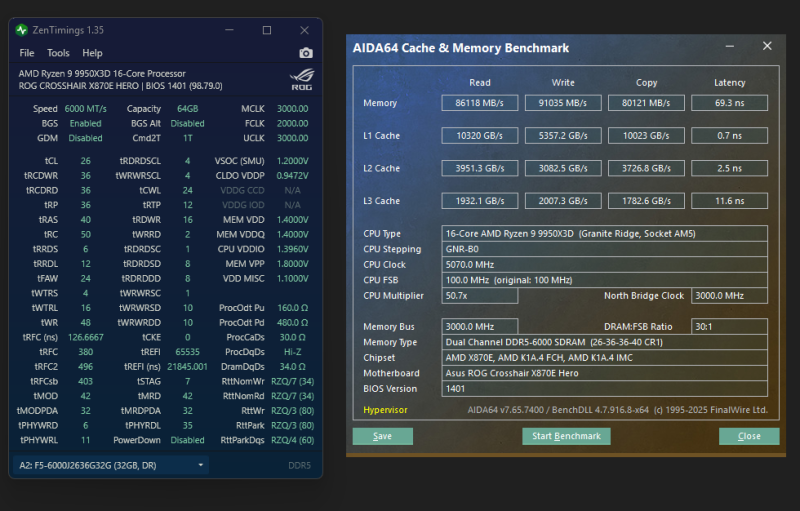Close the ZenTimings window
800x511 pixels.
pos(305,30)
